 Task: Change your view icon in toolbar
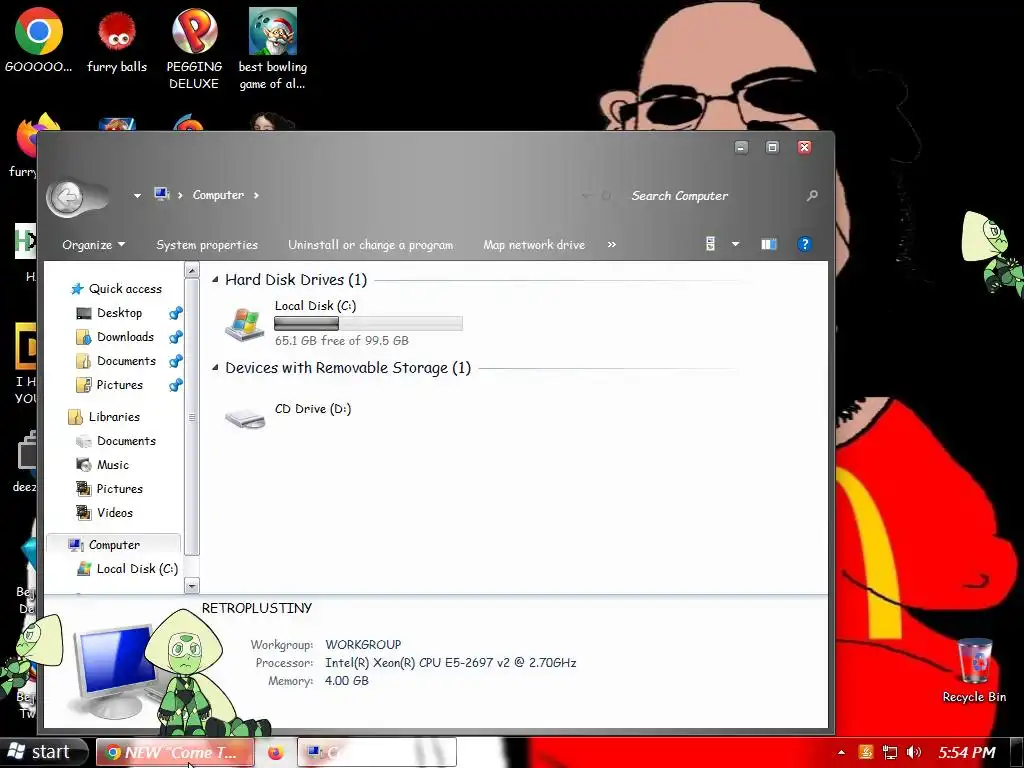point(711,244)
